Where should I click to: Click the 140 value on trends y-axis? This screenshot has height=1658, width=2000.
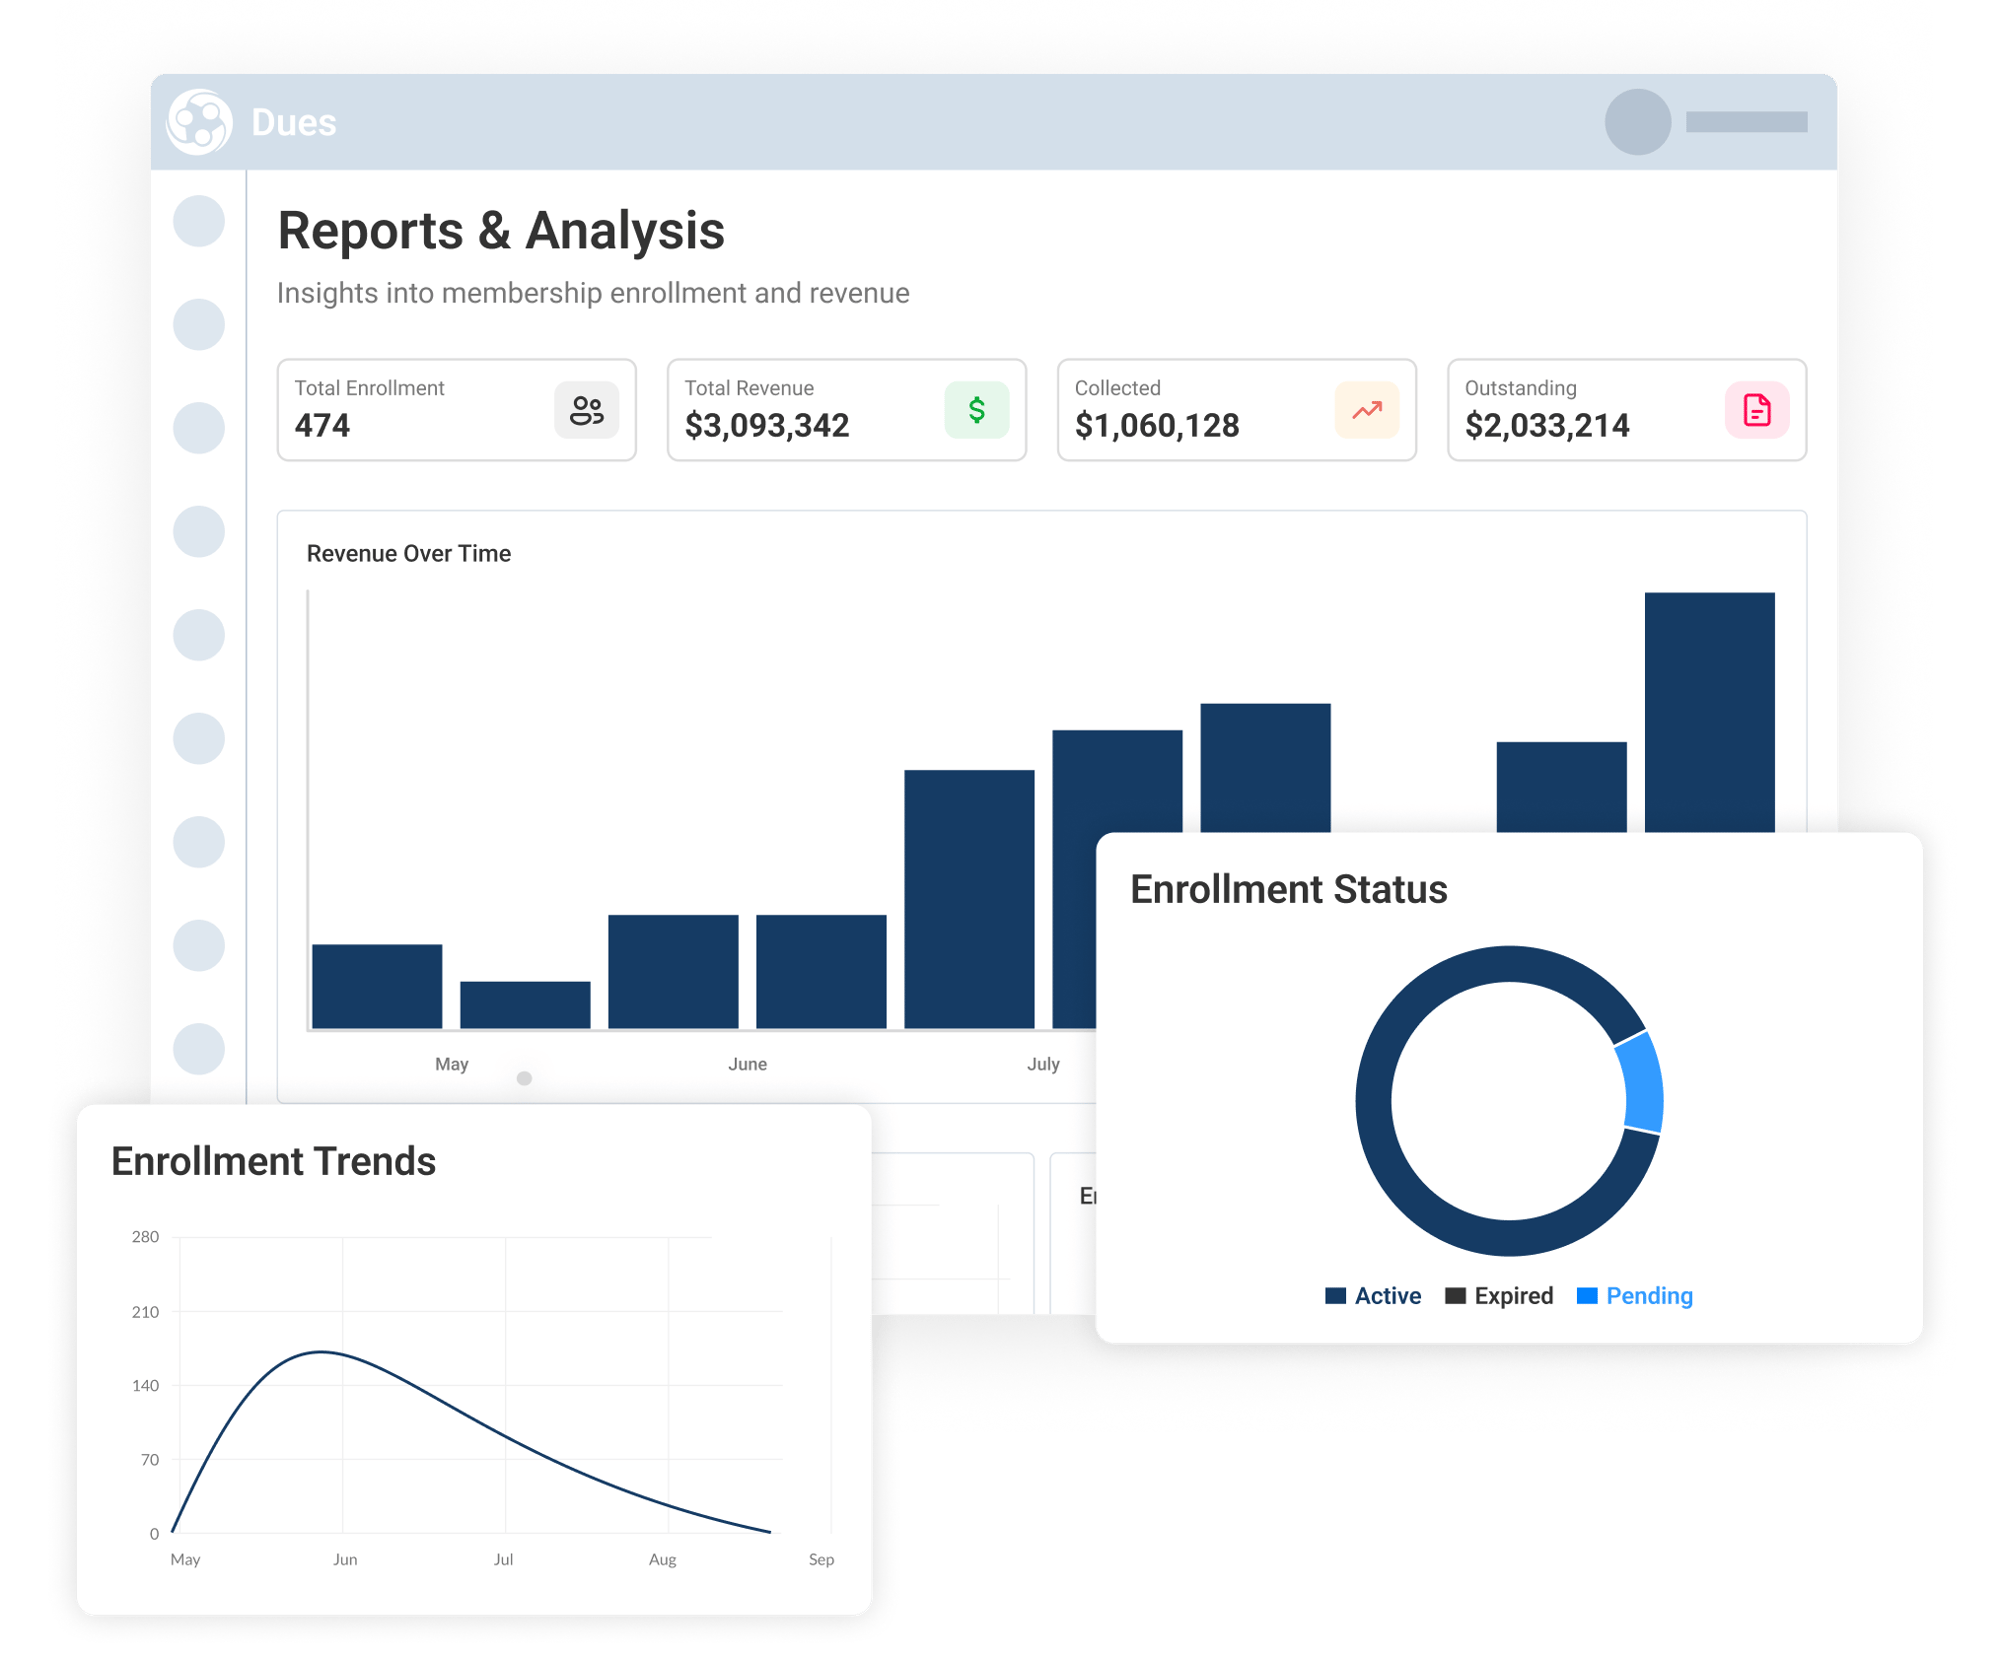(145, 1385)
